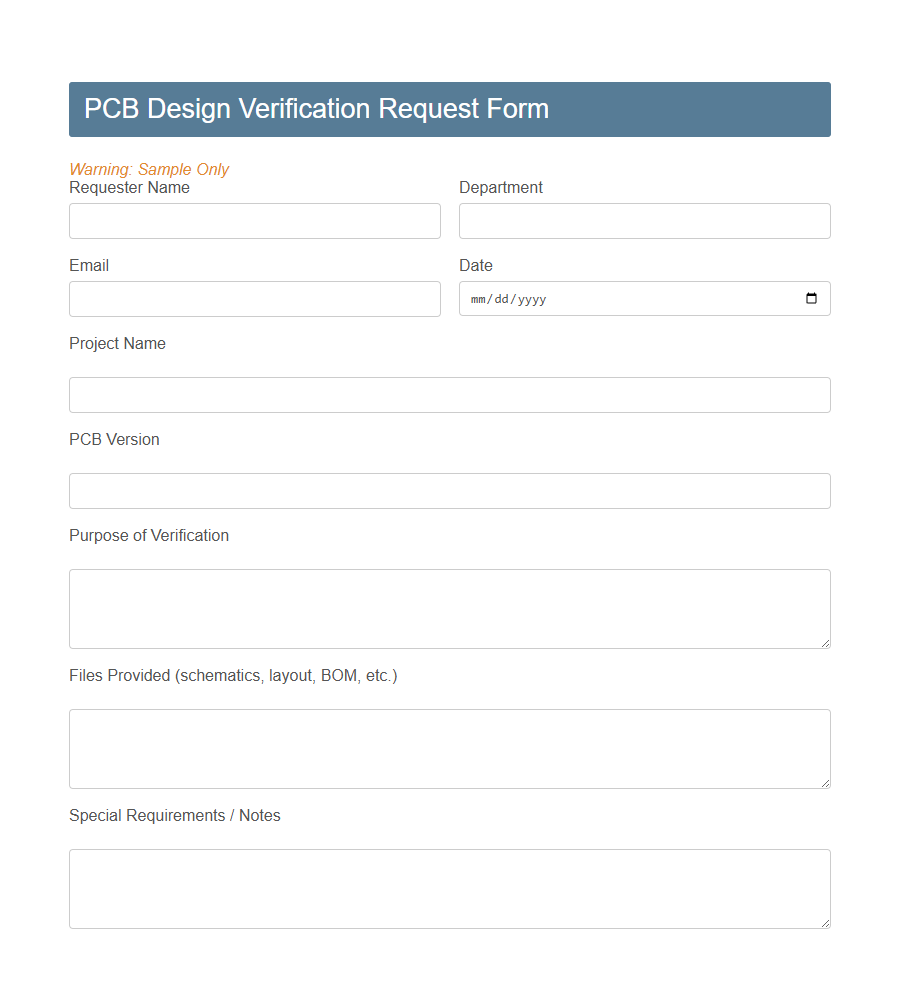Select the Files Provided text area
The image size is (900, 993).
449,745
